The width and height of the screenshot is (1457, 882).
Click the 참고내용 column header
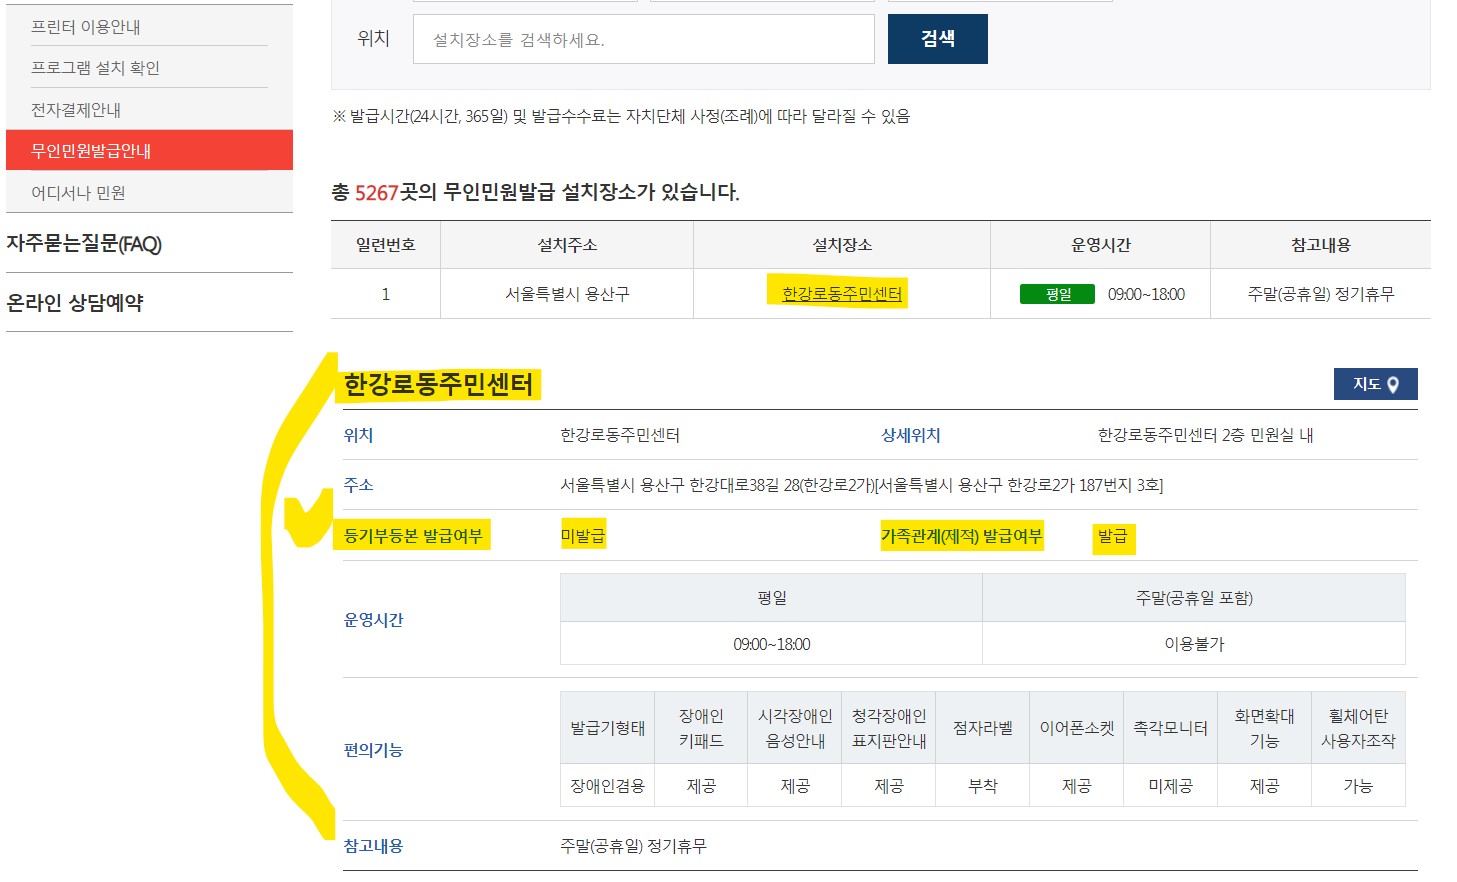pos(1320,244)
